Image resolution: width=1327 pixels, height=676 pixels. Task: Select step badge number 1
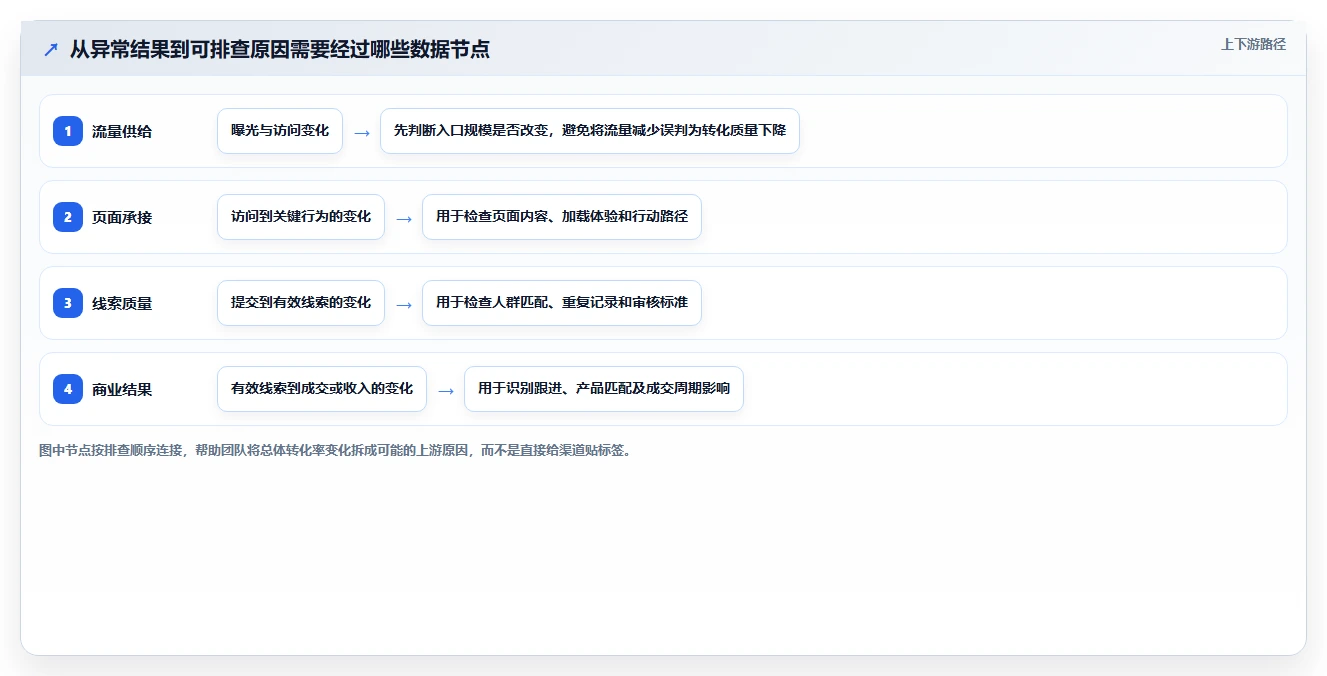(x=68, y=131)
